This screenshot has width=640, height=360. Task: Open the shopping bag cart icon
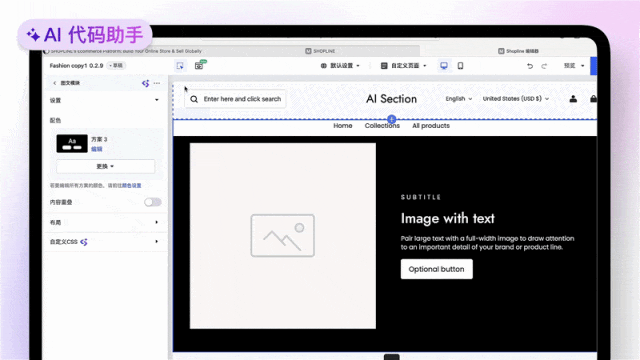[593, 99]
